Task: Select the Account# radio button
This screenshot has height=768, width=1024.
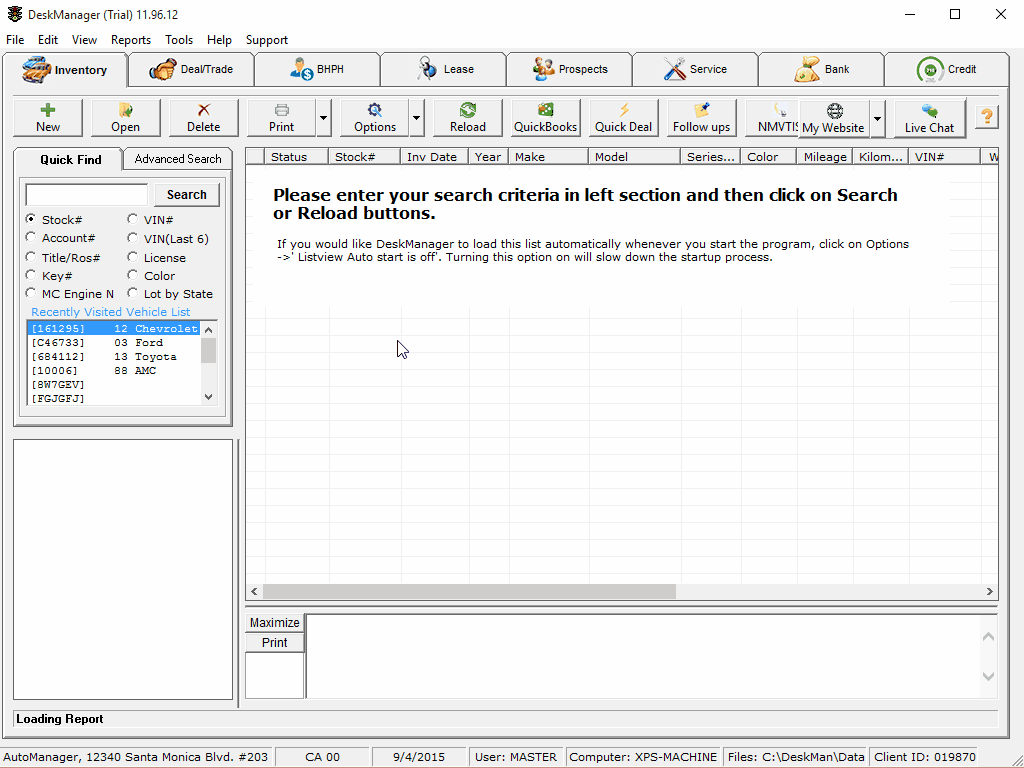Action: (x=31, y=237)
